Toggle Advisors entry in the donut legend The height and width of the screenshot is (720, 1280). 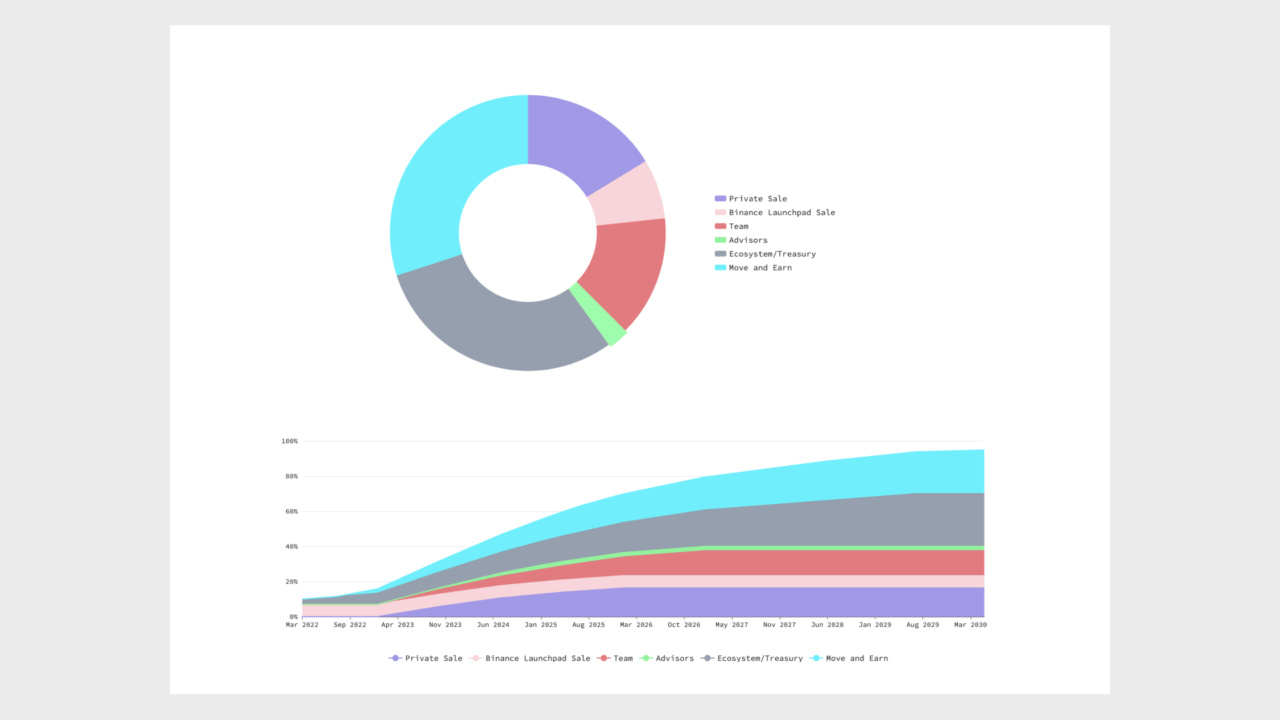point(748,240)
